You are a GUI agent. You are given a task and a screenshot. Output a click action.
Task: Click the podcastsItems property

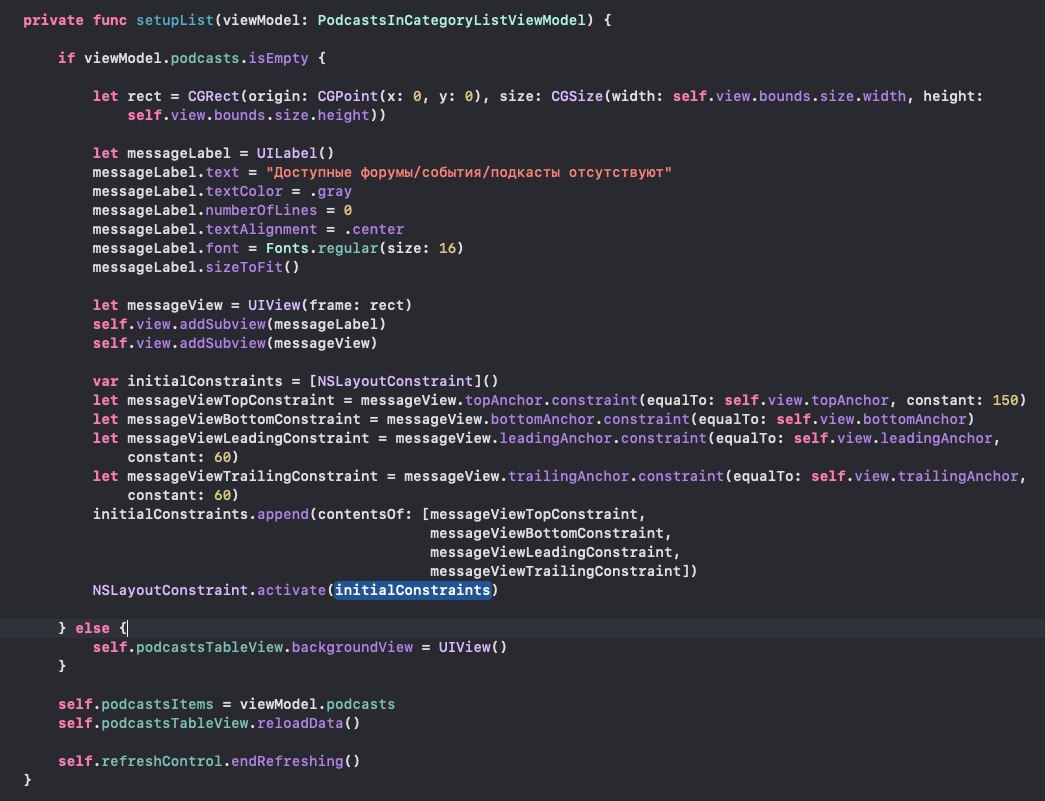click(x=157, y=704)
